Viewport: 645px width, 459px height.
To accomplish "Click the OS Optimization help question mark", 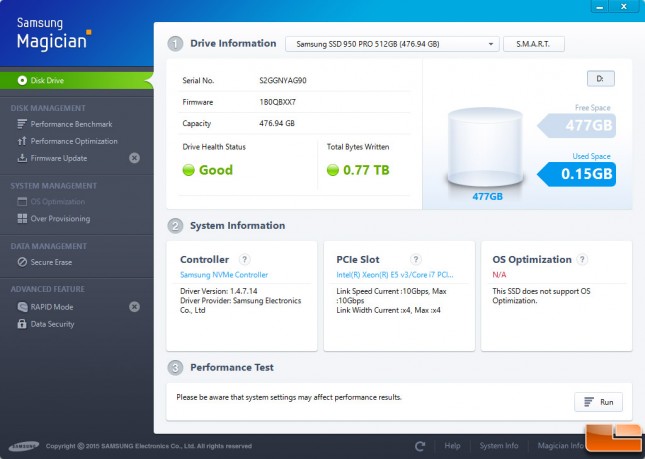I will point(582,259).
